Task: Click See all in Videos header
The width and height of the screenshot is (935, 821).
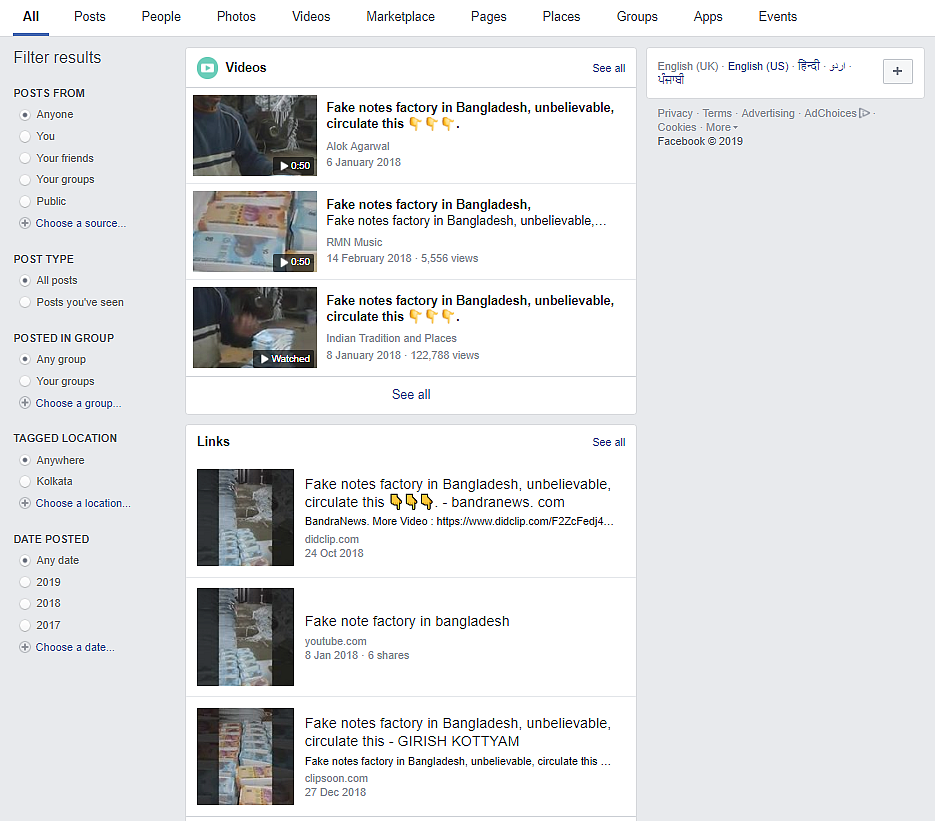Action: tap(609, 69)
